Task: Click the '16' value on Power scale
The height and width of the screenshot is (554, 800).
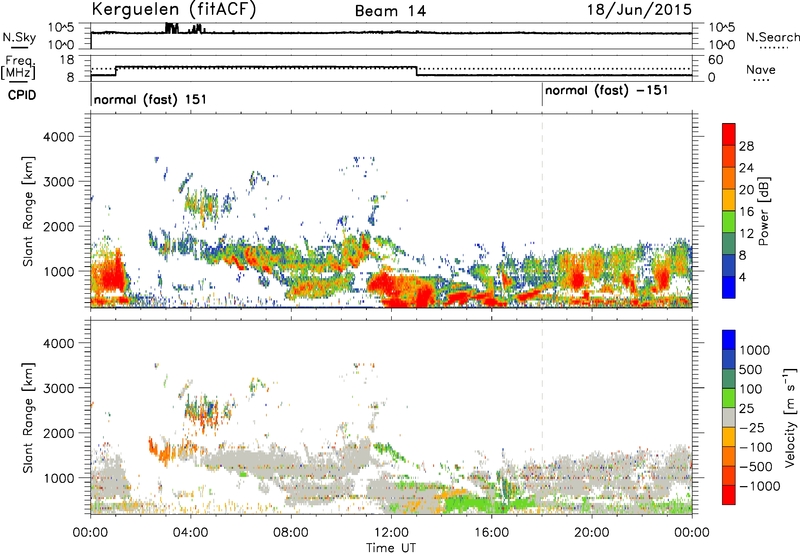Action: [x=746, y=212]
